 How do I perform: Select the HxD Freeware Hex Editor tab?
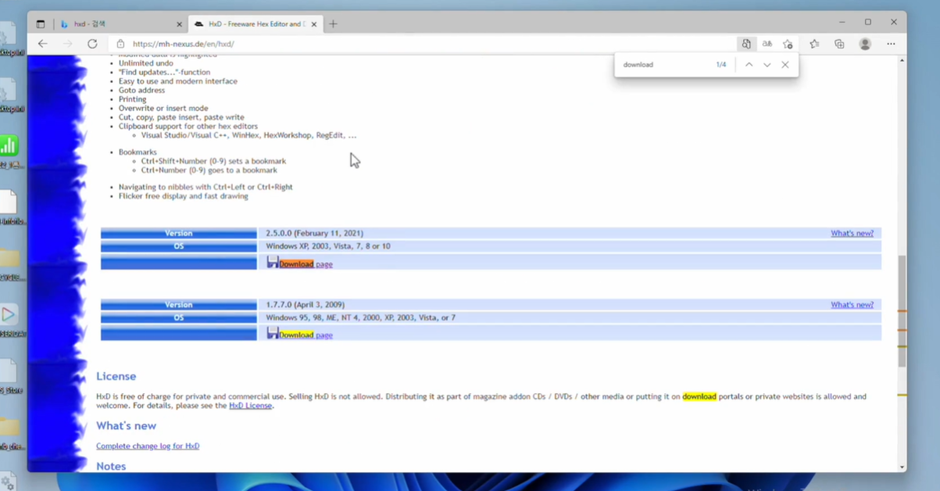pyautogui.click(x=256, y=24)
